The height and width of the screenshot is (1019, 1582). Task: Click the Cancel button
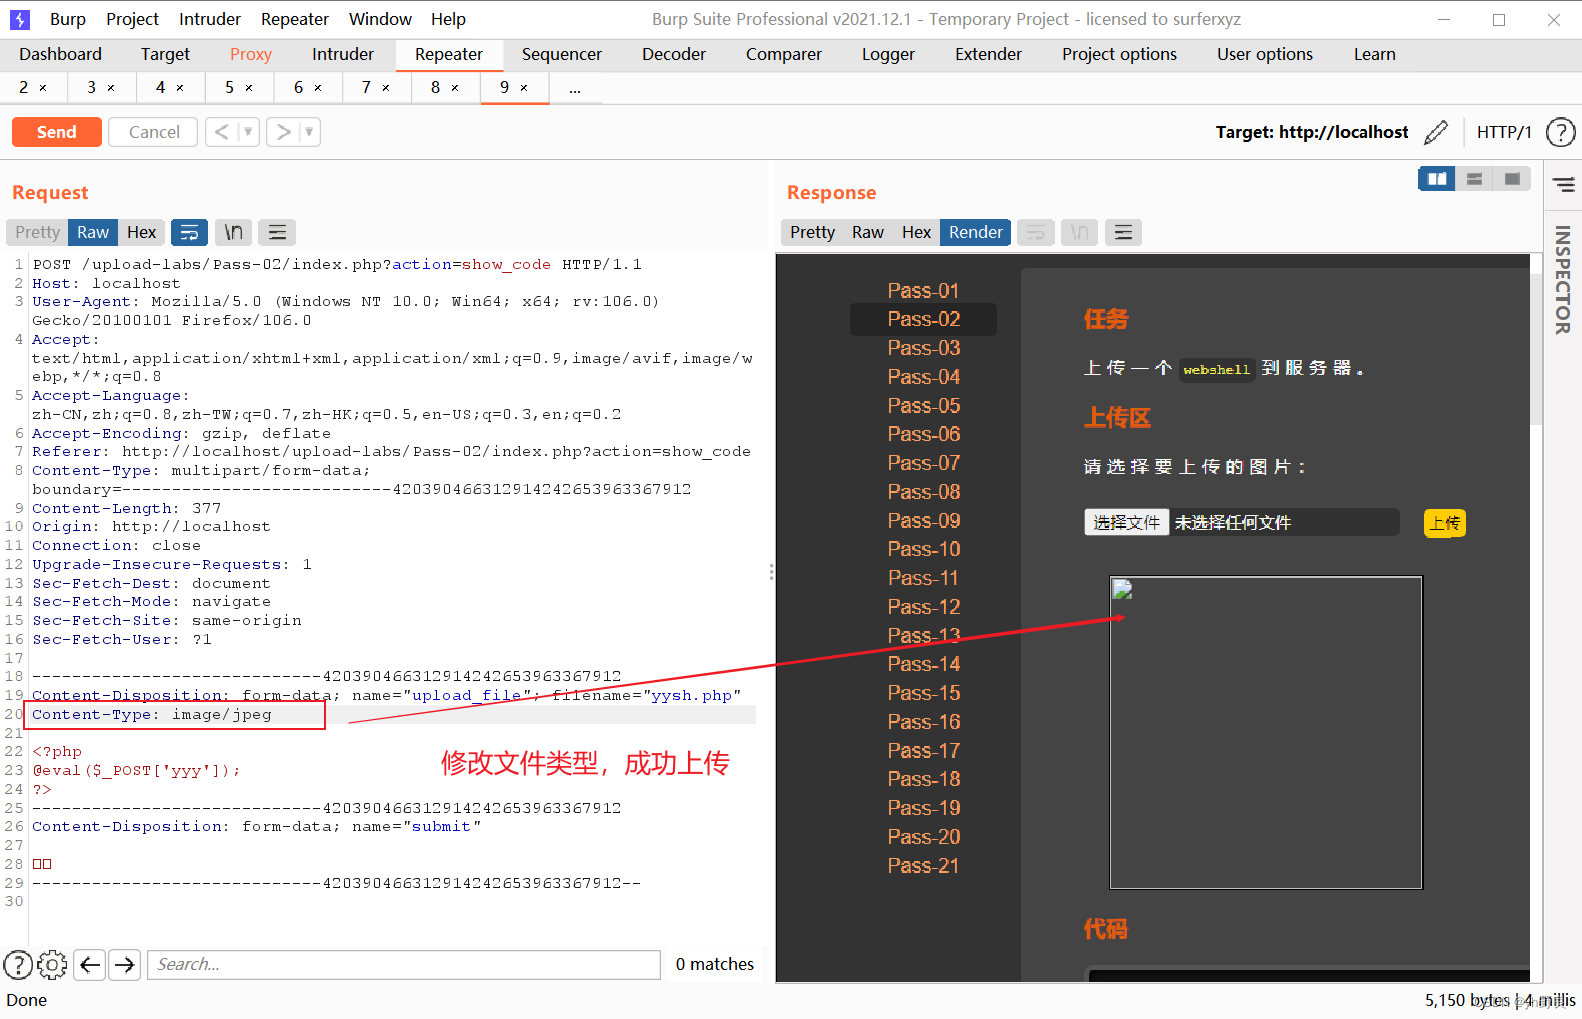tap(154, 132)
